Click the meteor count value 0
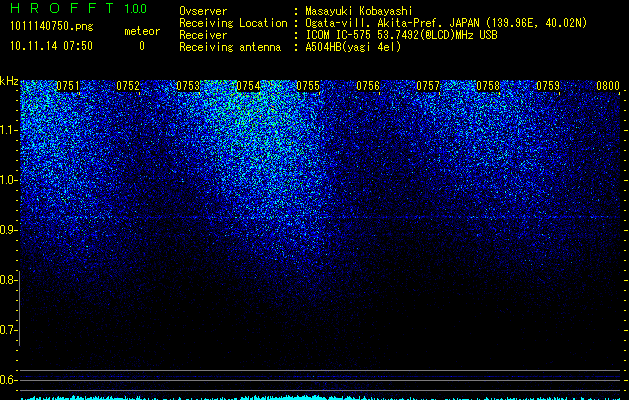 tap(142, 46)
